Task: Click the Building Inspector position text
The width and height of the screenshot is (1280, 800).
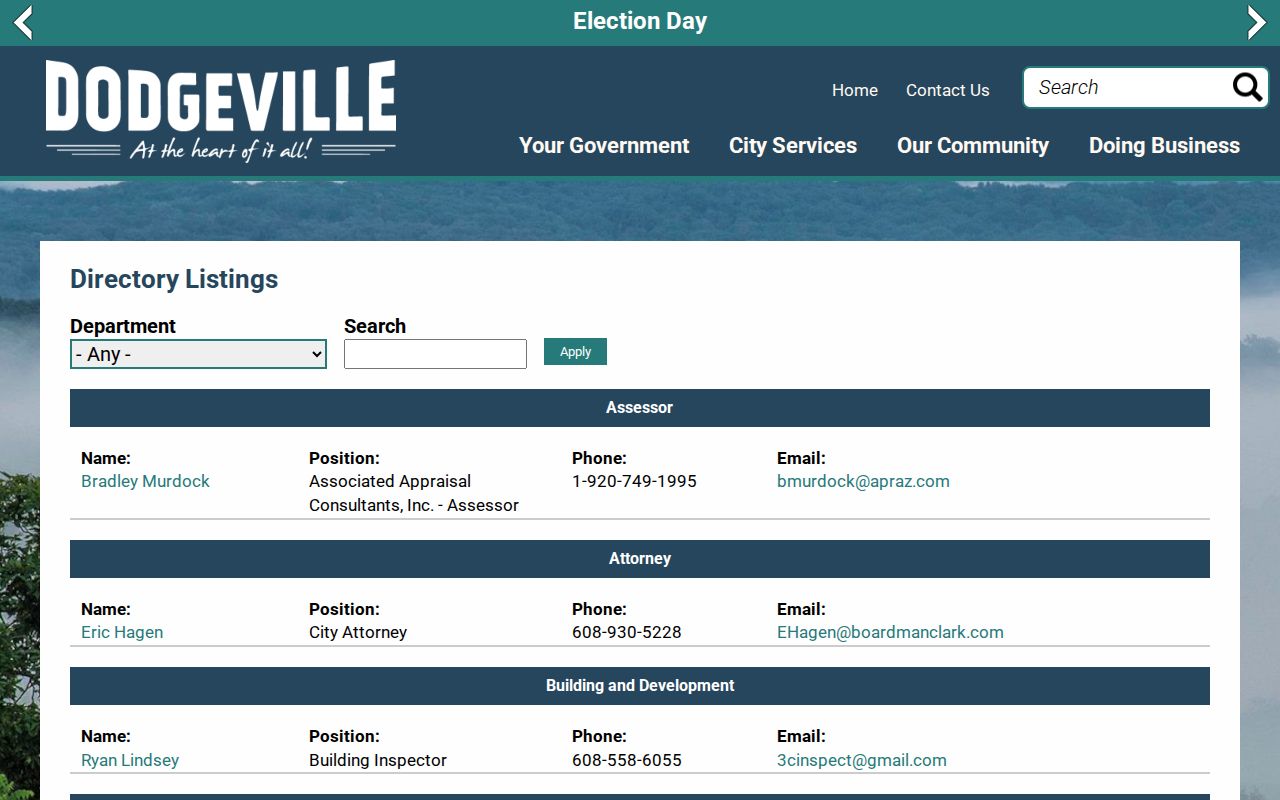Action: pos(378,760)
